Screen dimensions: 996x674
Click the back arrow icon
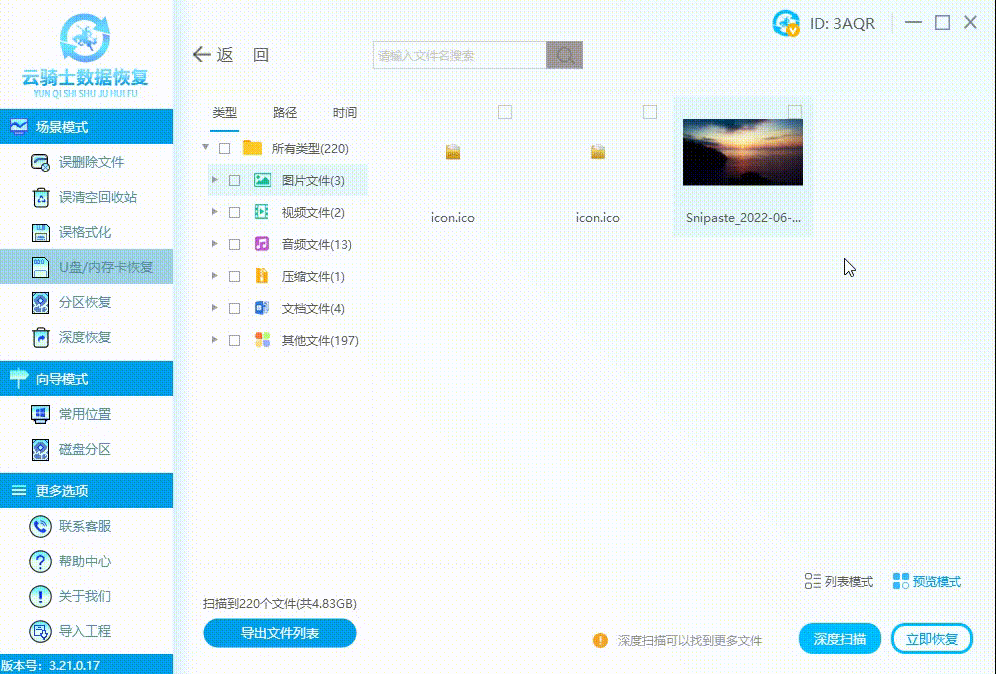(201, 55)
